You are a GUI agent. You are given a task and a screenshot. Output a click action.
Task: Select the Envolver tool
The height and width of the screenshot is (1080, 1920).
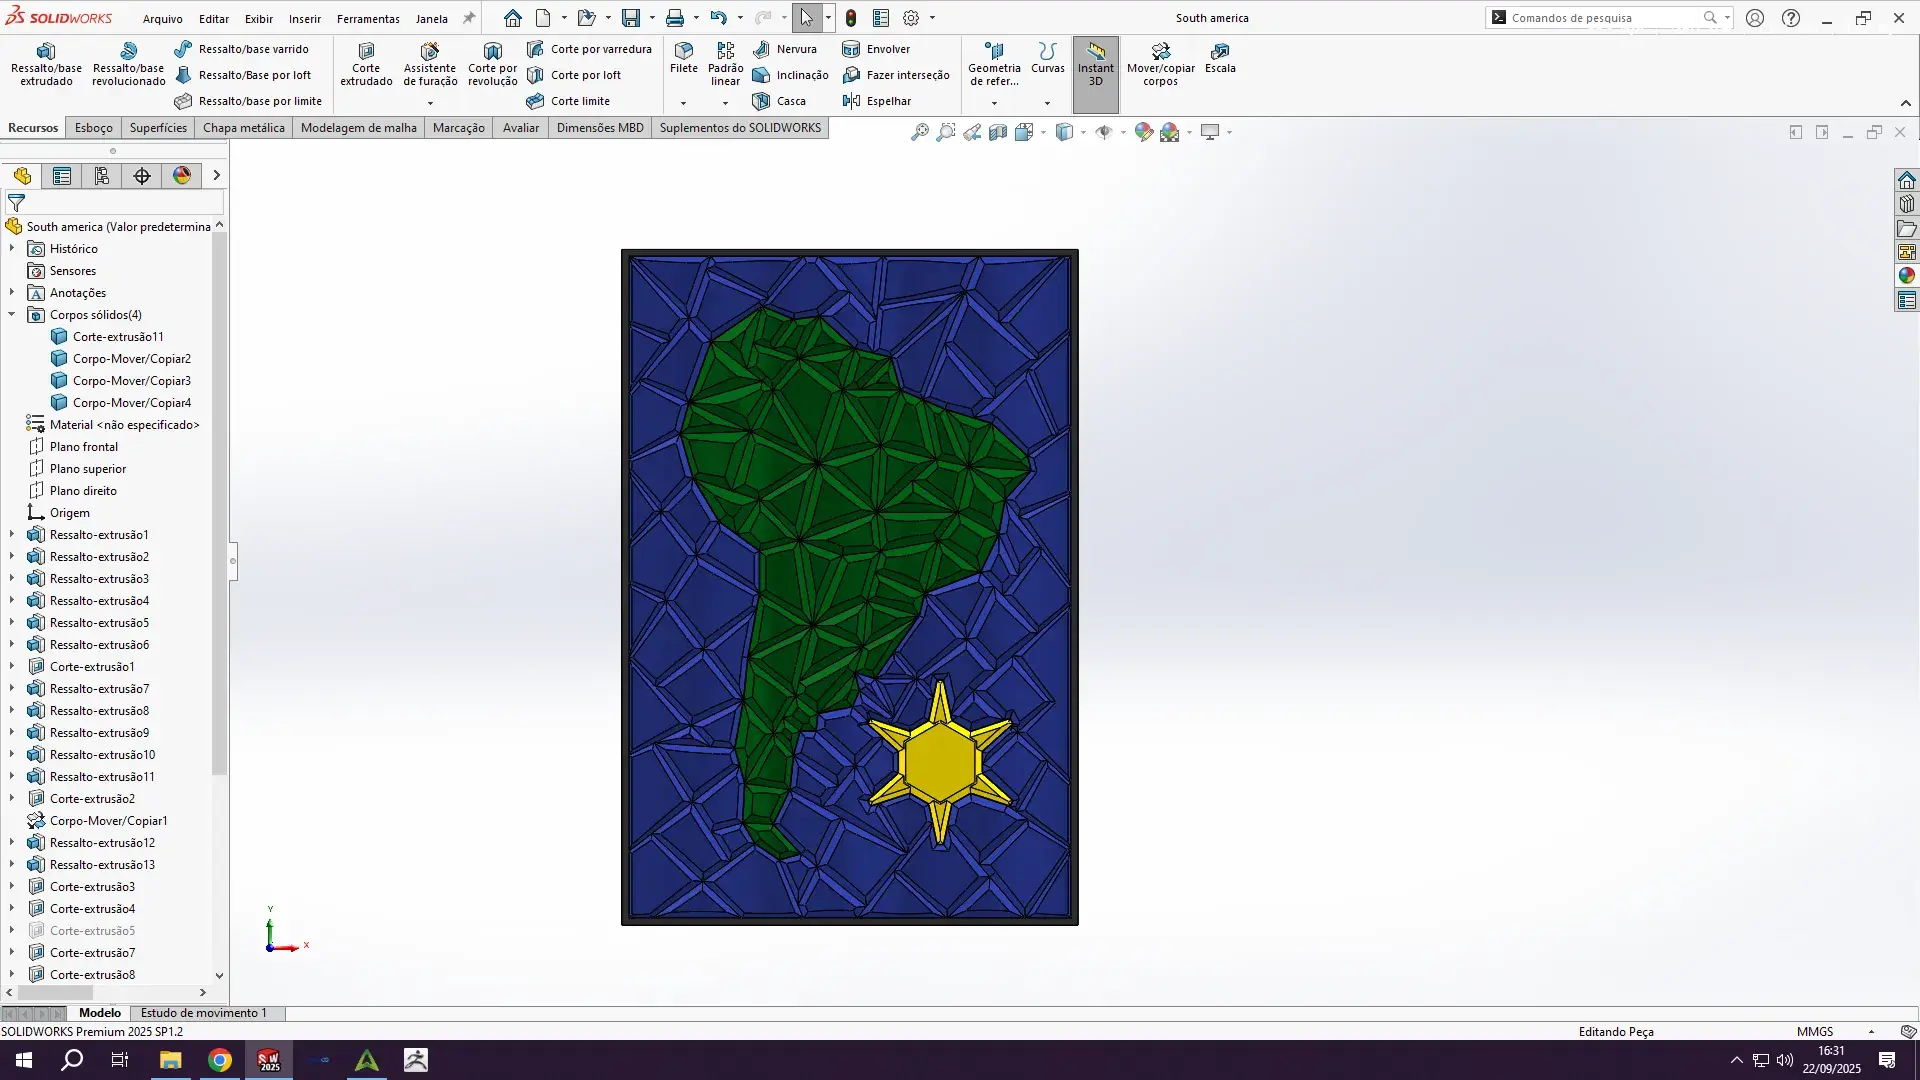876,49
